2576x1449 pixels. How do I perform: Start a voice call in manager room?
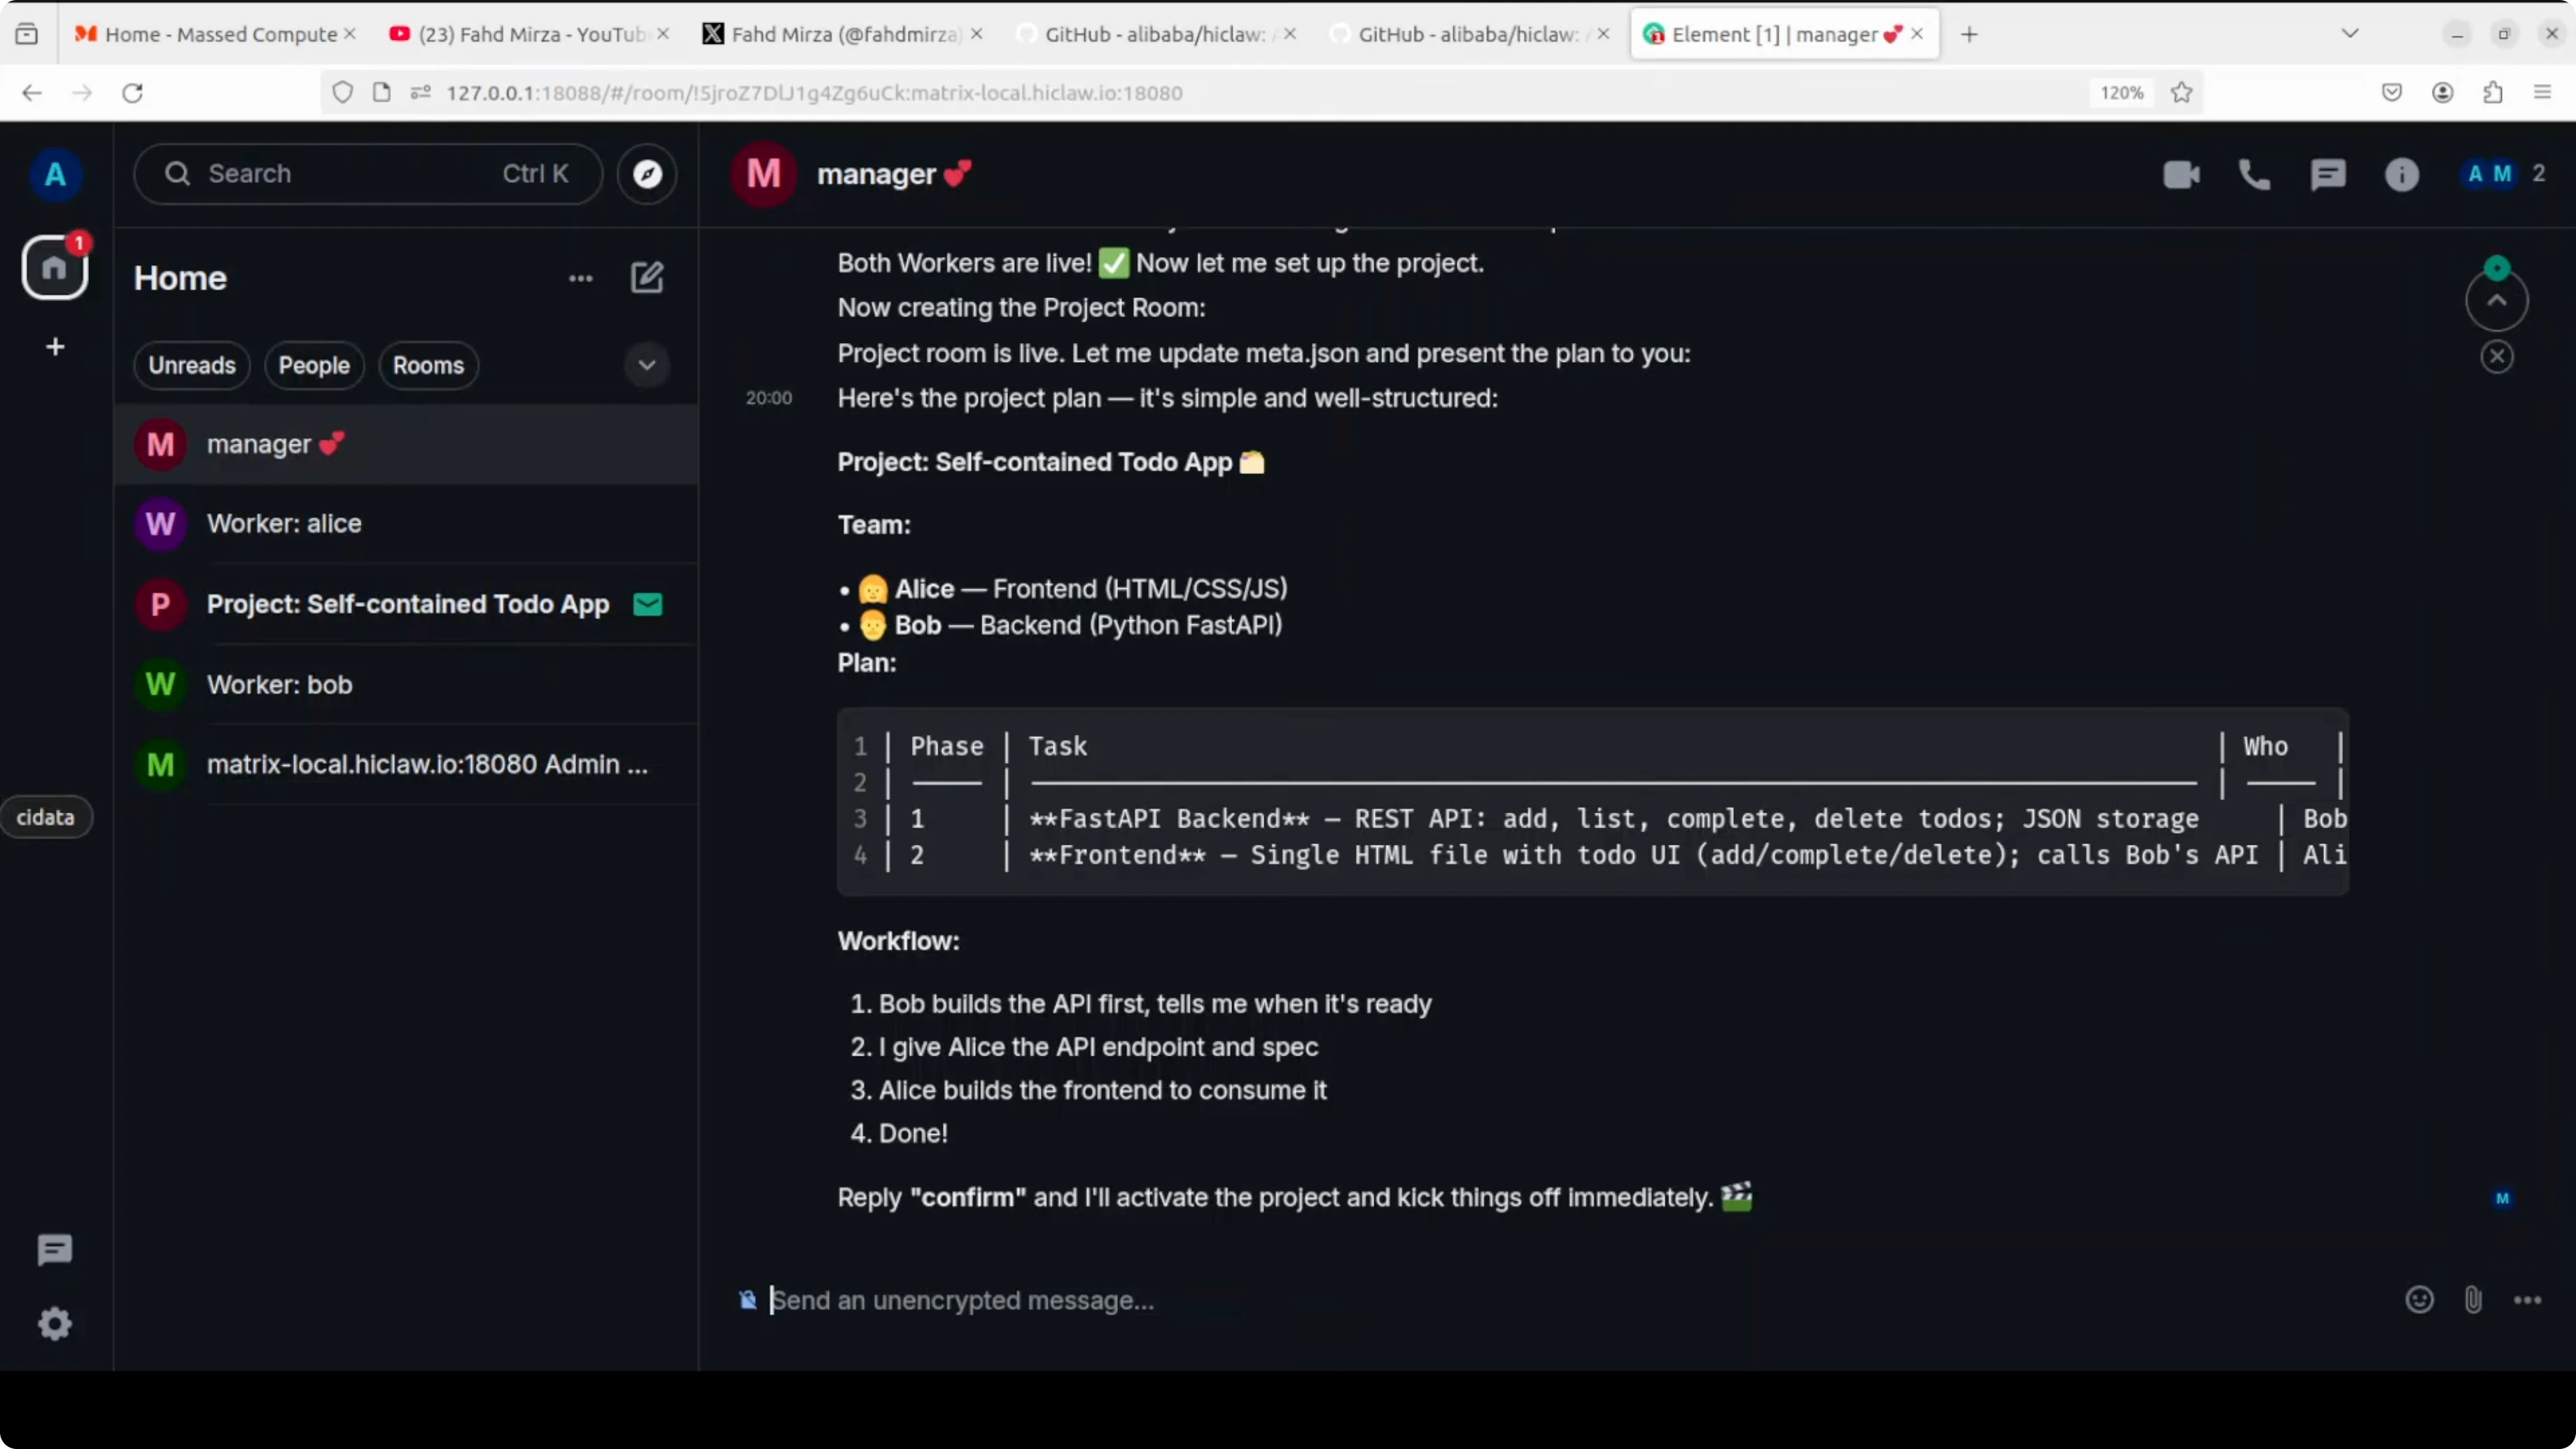pyautogui.click(x=2254, y=174)
